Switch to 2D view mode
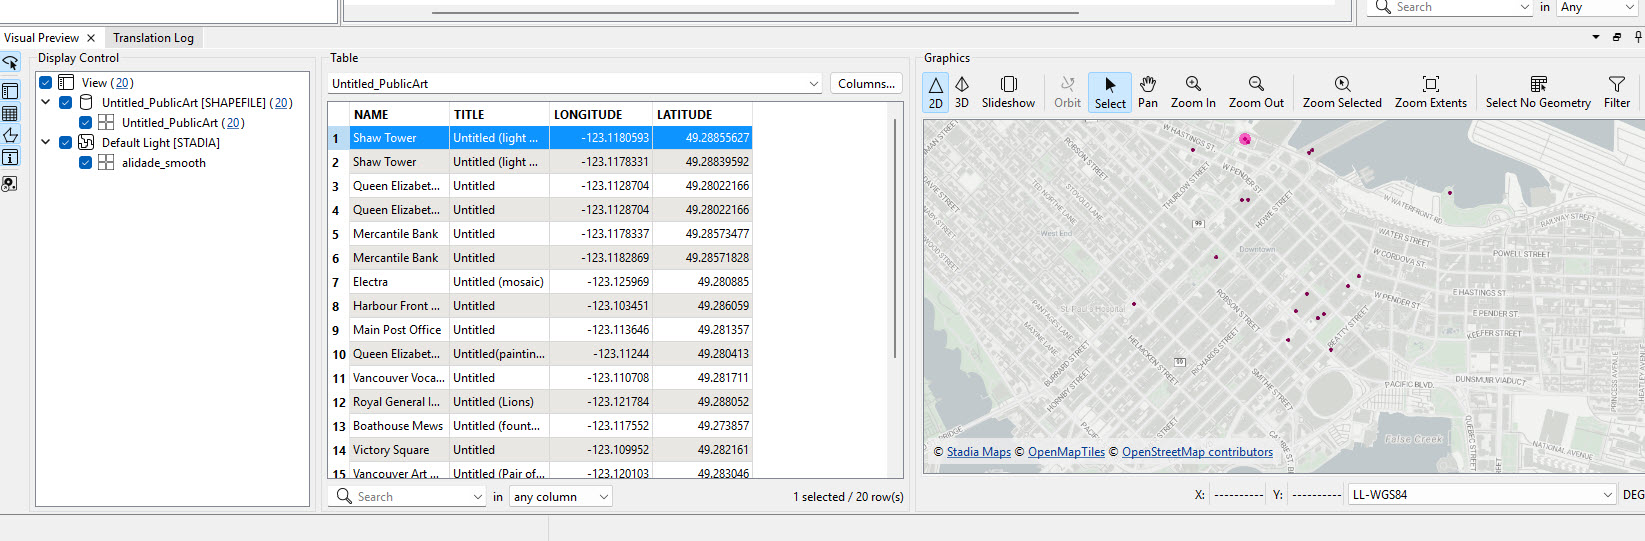 pos(935,92)
